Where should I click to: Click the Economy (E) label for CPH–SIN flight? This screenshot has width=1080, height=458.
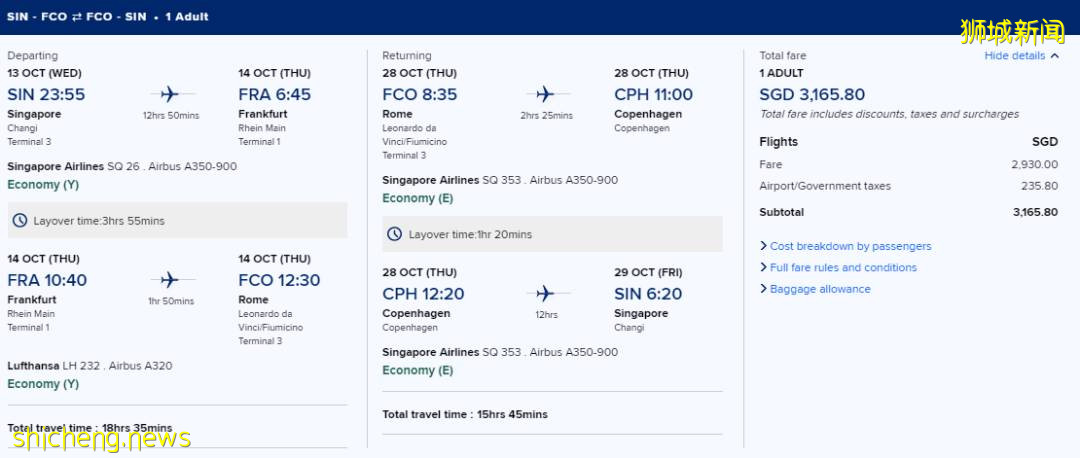click(x=417, y=370)
